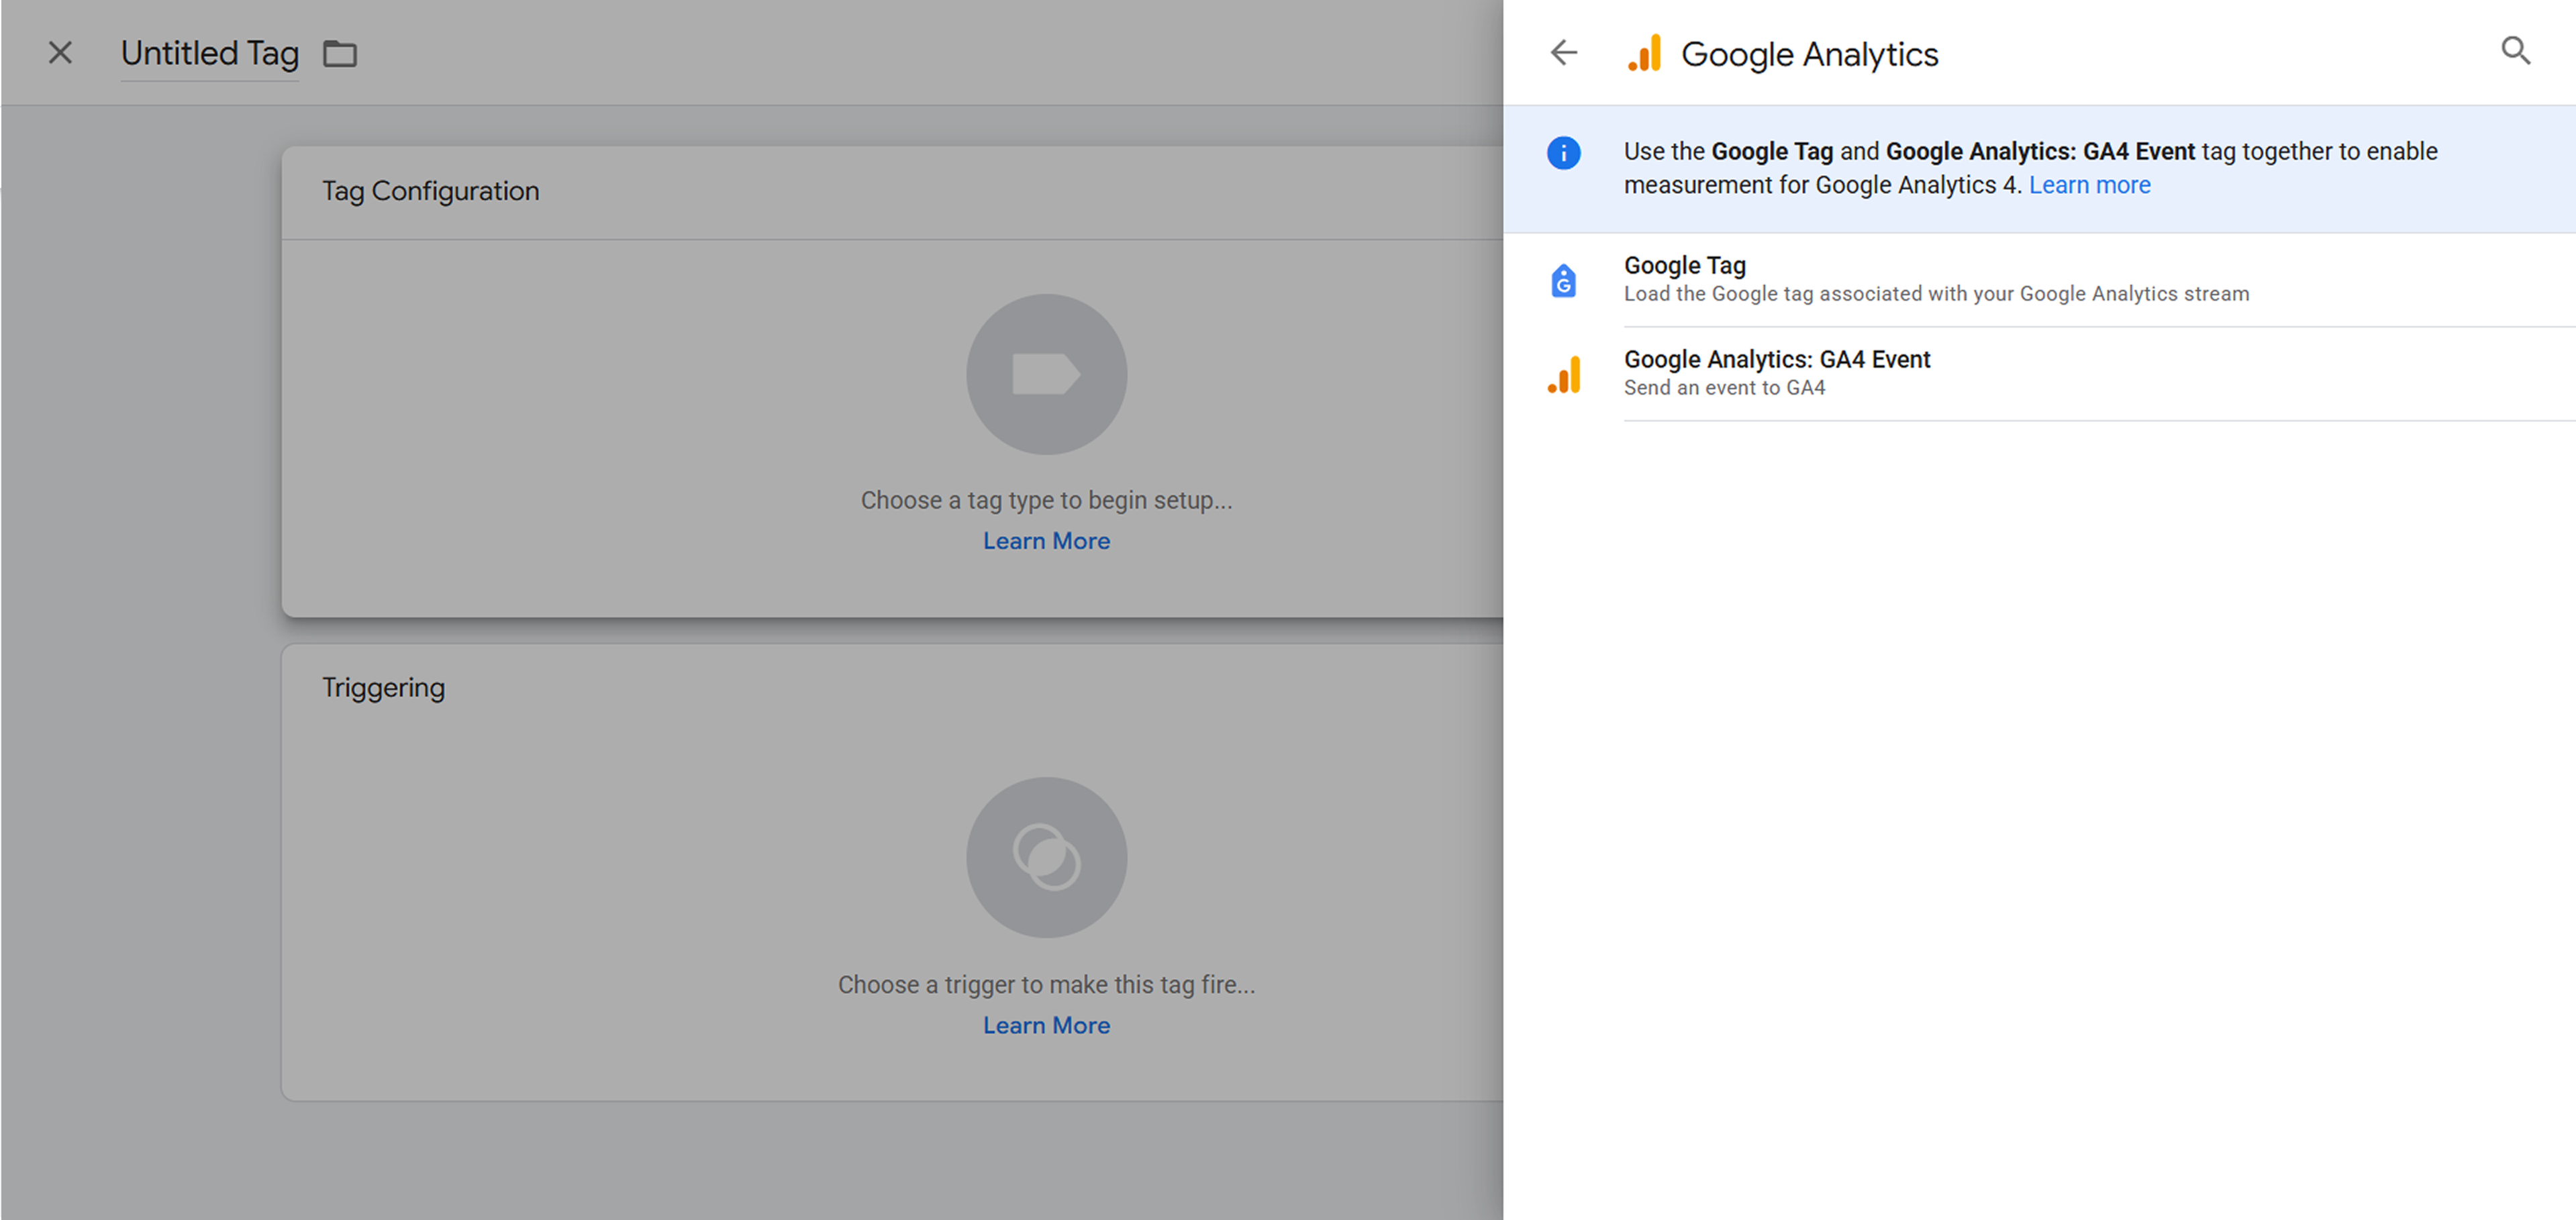Click the Tag Configuration card heading
The height and width of the screenshot is (1220, 2576).
[430, 191]
